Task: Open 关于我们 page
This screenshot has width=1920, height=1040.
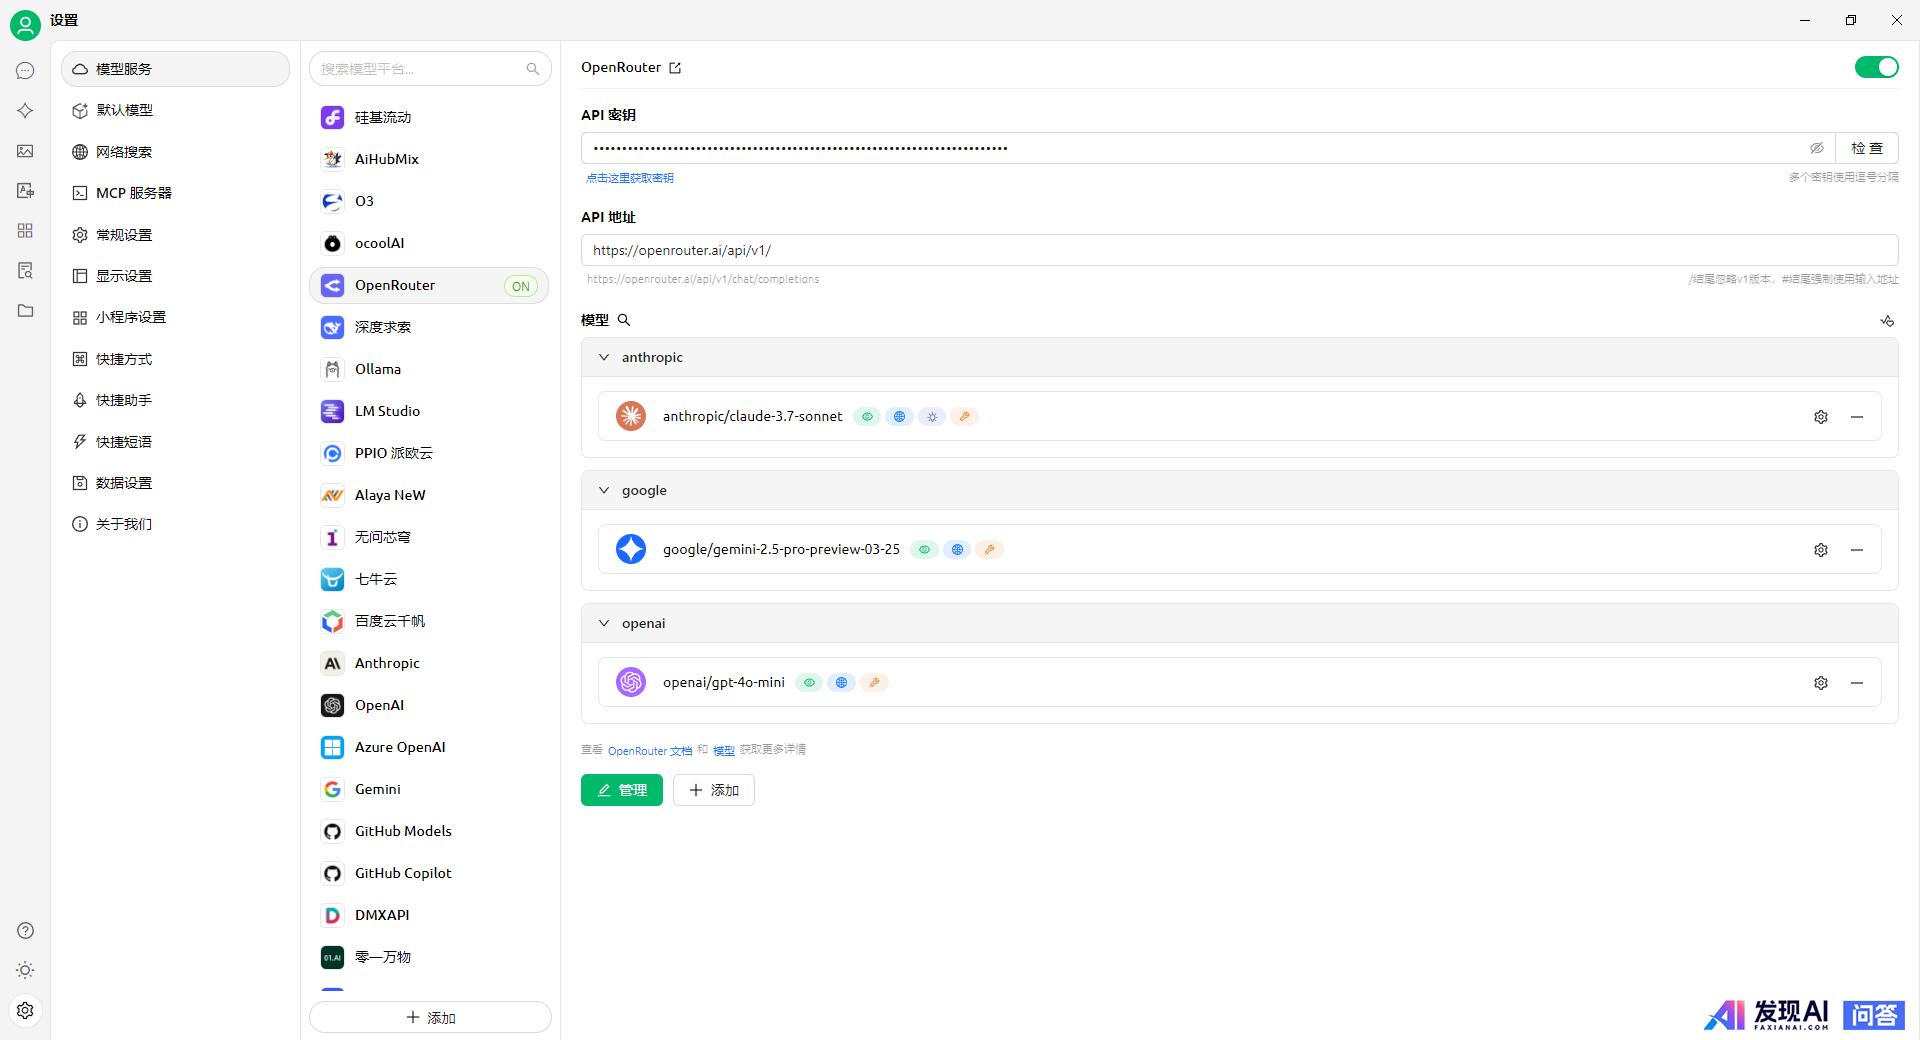Action: coord(175,524)
